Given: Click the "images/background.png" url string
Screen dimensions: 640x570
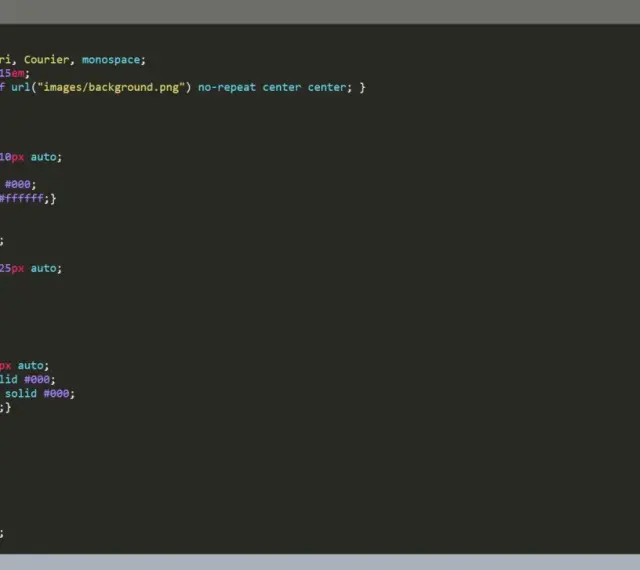Looking at the screenshot, I should pos(111,87).
